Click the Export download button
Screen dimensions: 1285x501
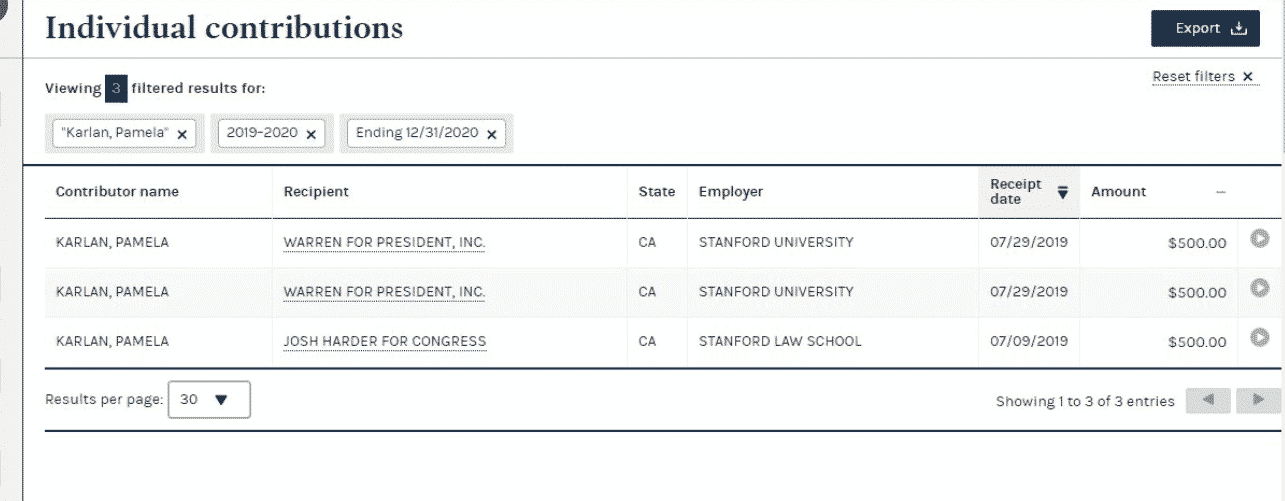coord(1205,28)
